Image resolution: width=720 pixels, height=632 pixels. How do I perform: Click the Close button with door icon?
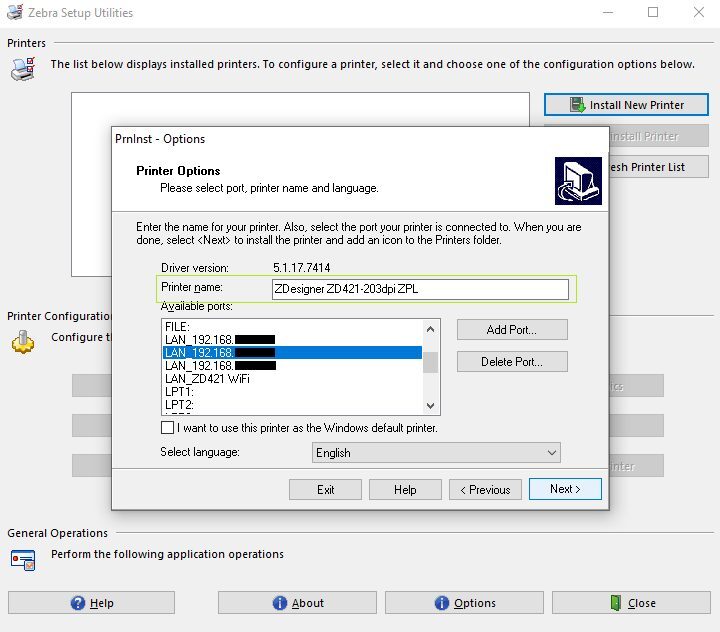tap(631, 603)
